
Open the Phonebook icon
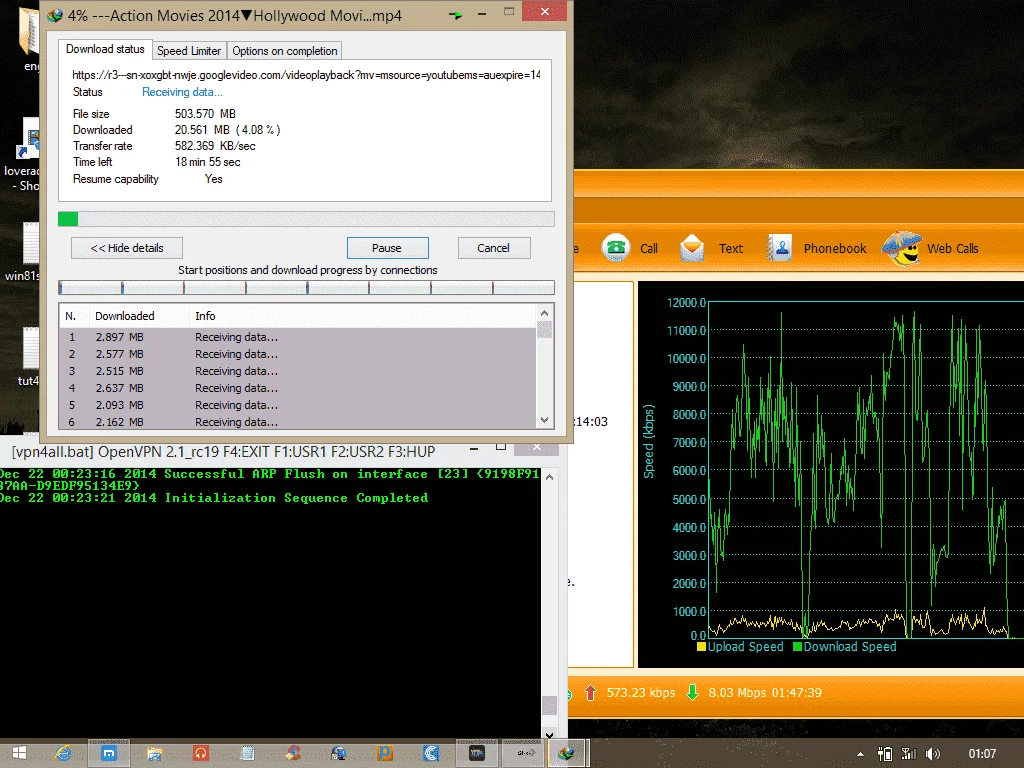pos(778,248)
